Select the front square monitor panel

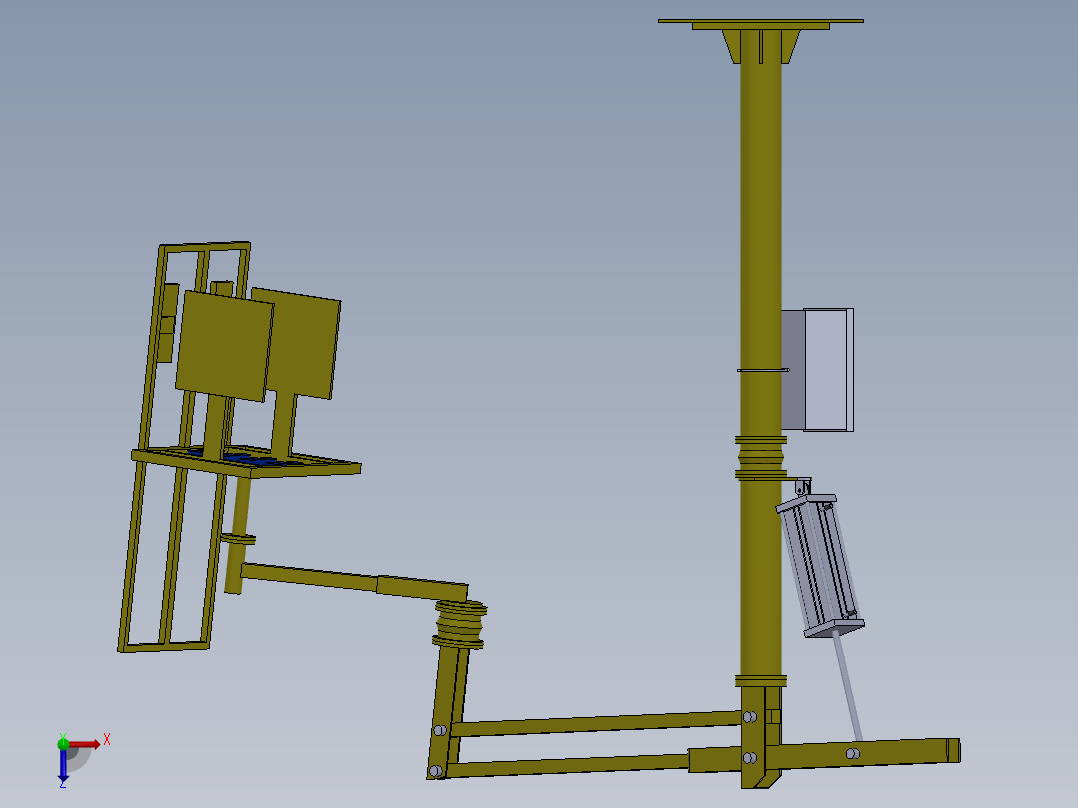click(x=224, y=346)
